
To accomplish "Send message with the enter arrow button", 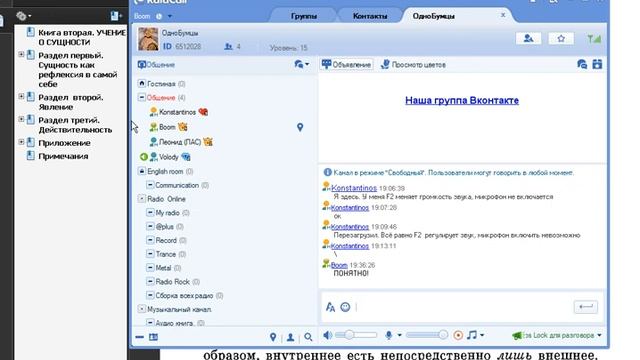I will click(586, 307).
